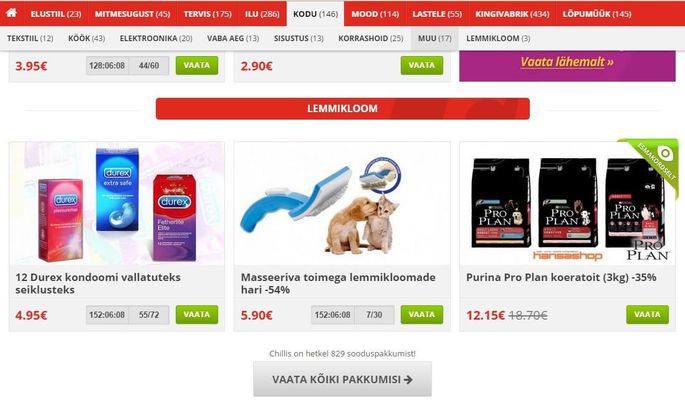This screenshot has height=410, width=685.
Task: Open the Durex condoms product image
Action: tap(117, 203)
